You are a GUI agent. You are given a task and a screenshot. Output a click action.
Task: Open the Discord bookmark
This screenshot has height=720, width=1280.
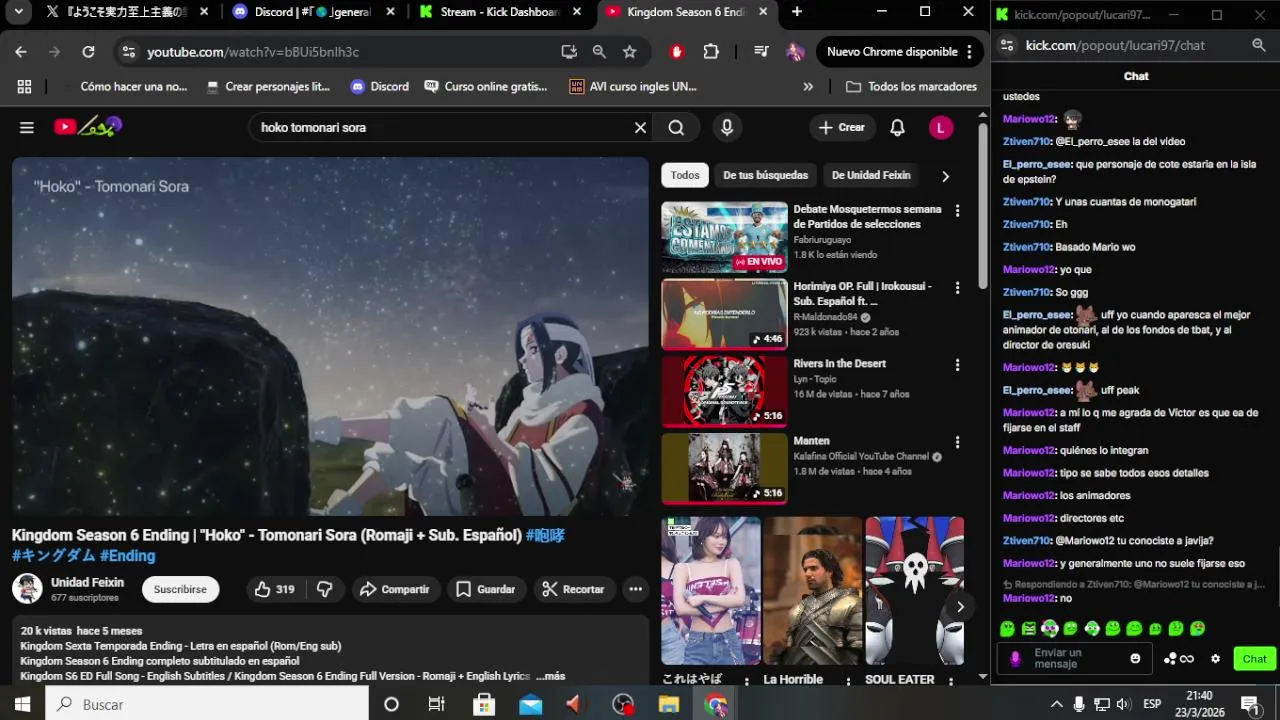[x=380, y=87]
